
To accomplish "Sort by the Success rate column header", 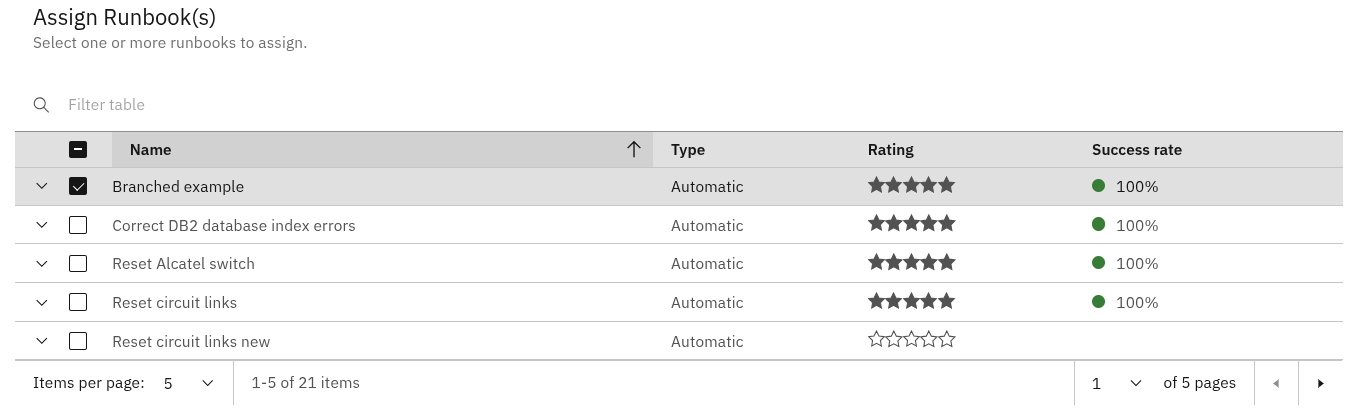I will (x=1137, y=150).
